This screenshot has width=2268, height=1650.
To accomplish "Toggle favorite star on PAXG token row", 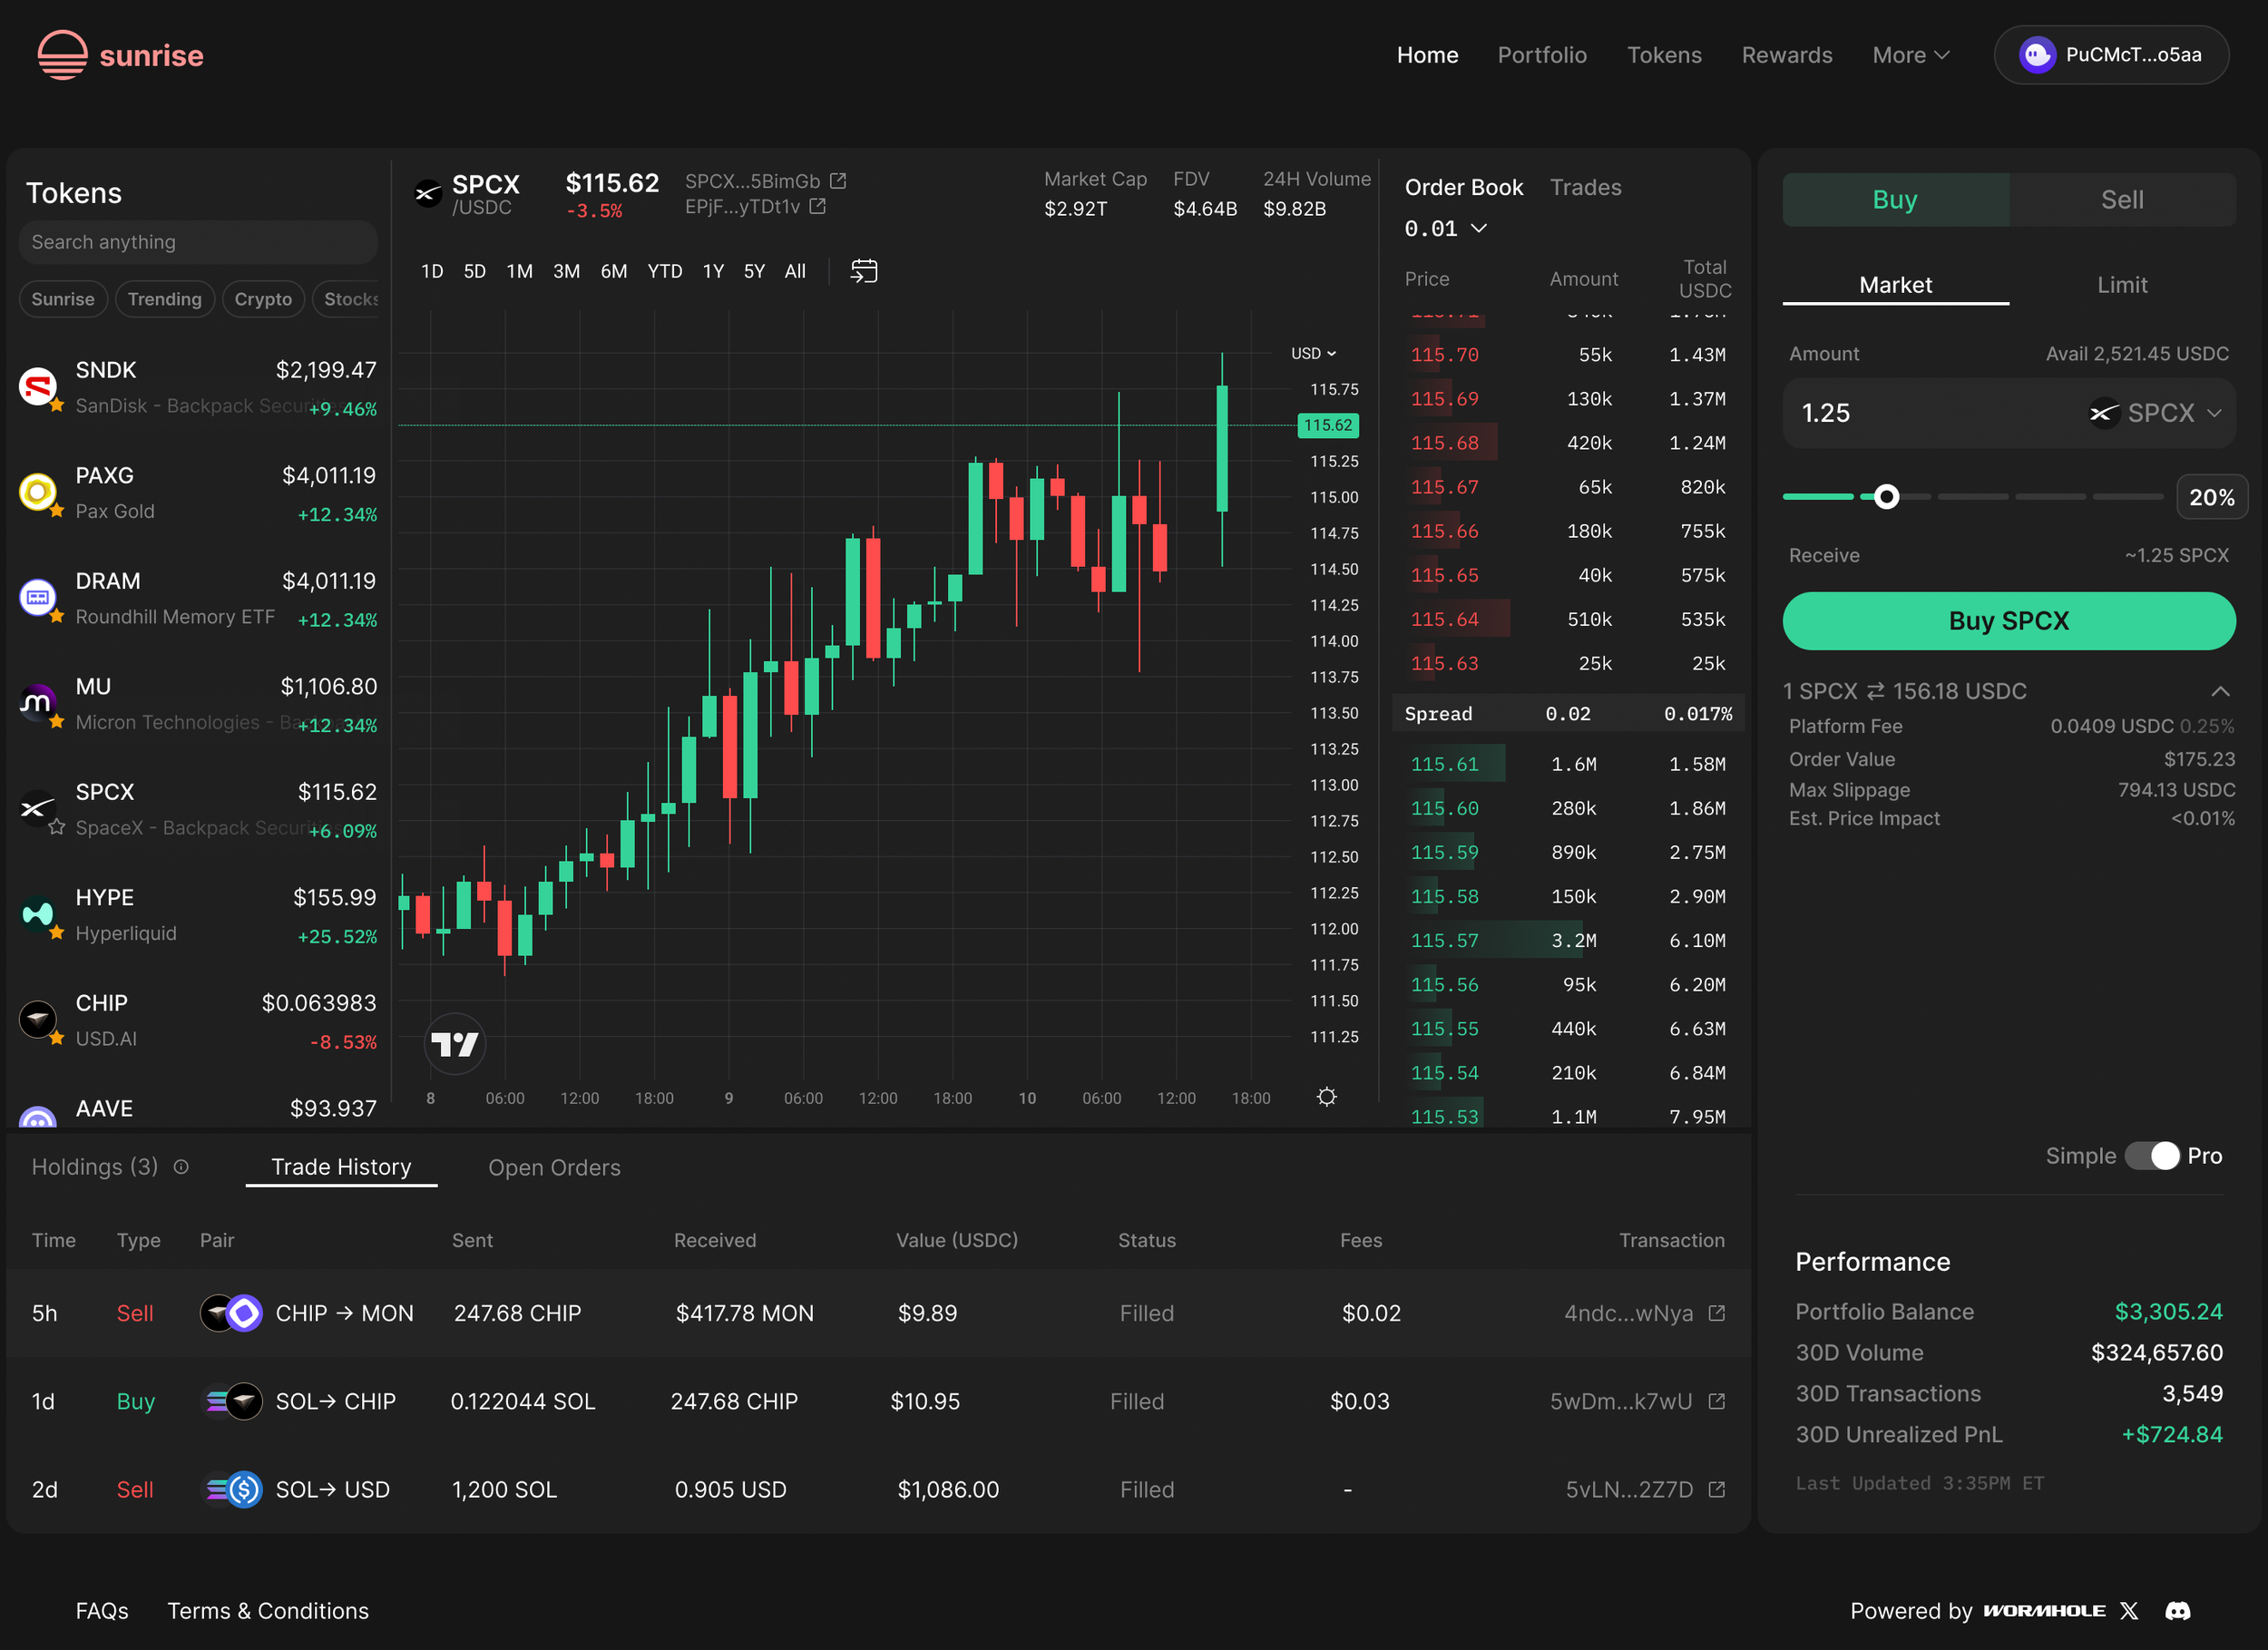I will tap(57, 510).
